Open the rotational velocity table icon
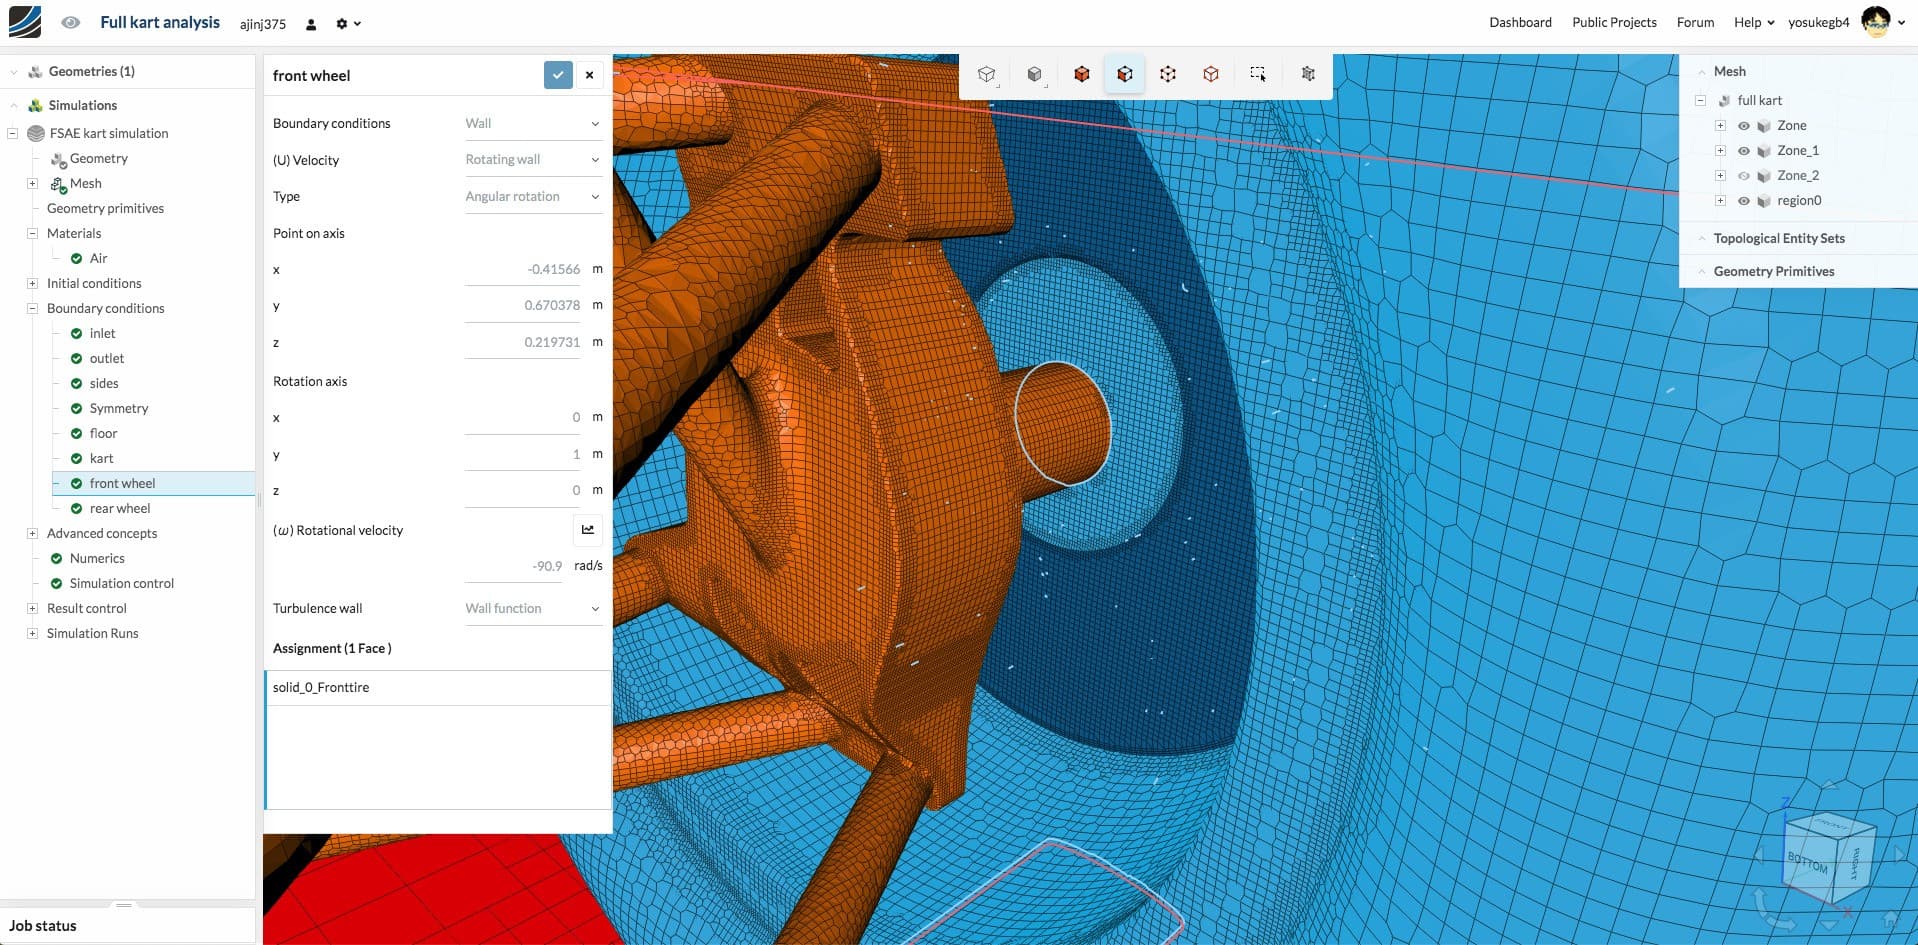The height and width of the screenshot is (945, 1918). click(x=588, y=530)
